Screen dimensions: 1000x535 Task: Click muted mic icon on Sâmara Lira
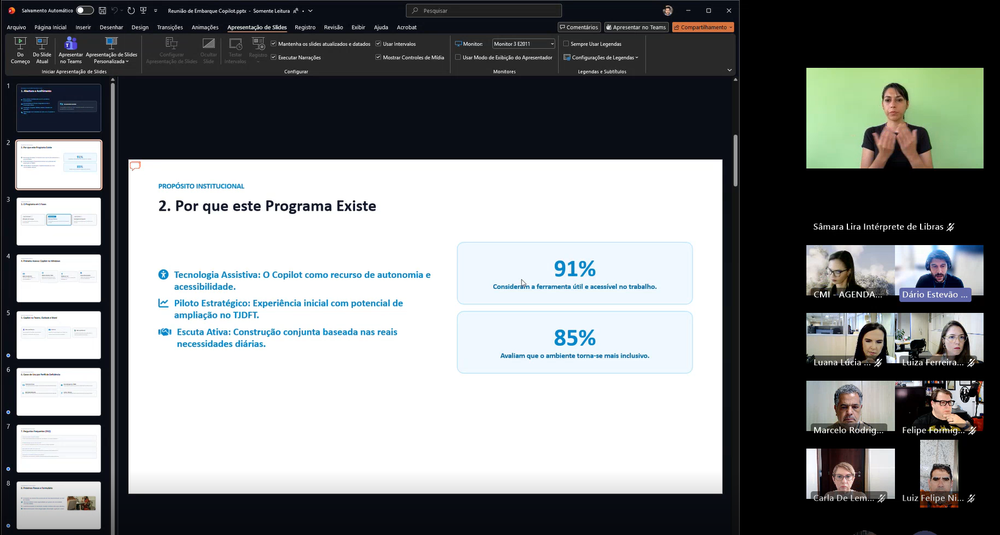click(950, 227)
